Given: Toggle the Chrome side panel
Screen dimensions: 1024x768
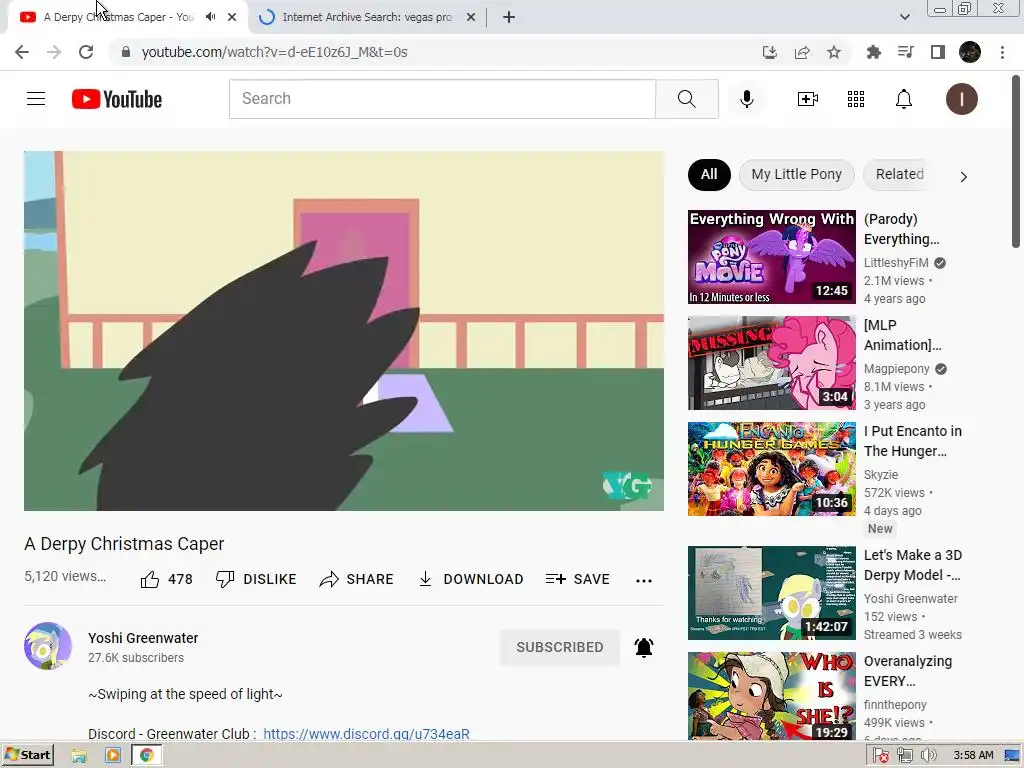Looking at the screenshot, I should coord(938,52).
